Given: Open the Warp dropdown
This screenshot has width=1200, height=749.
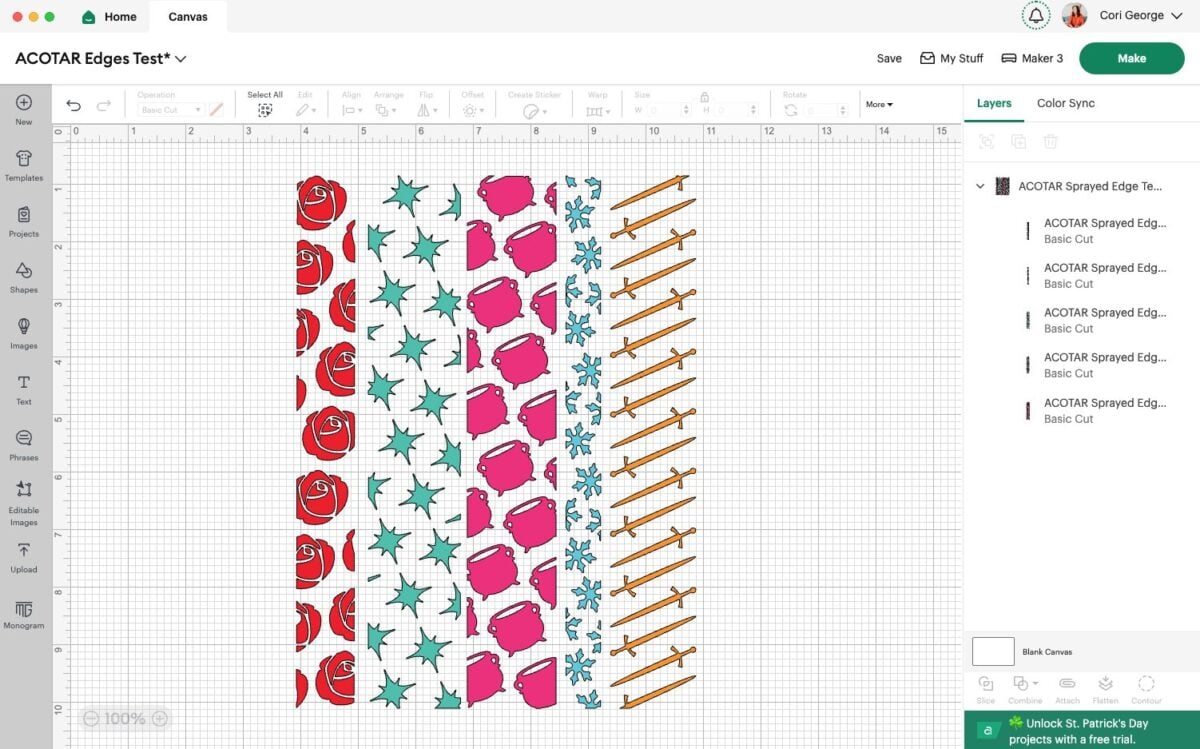Looking at the screenshot, I should coord(598,110).
